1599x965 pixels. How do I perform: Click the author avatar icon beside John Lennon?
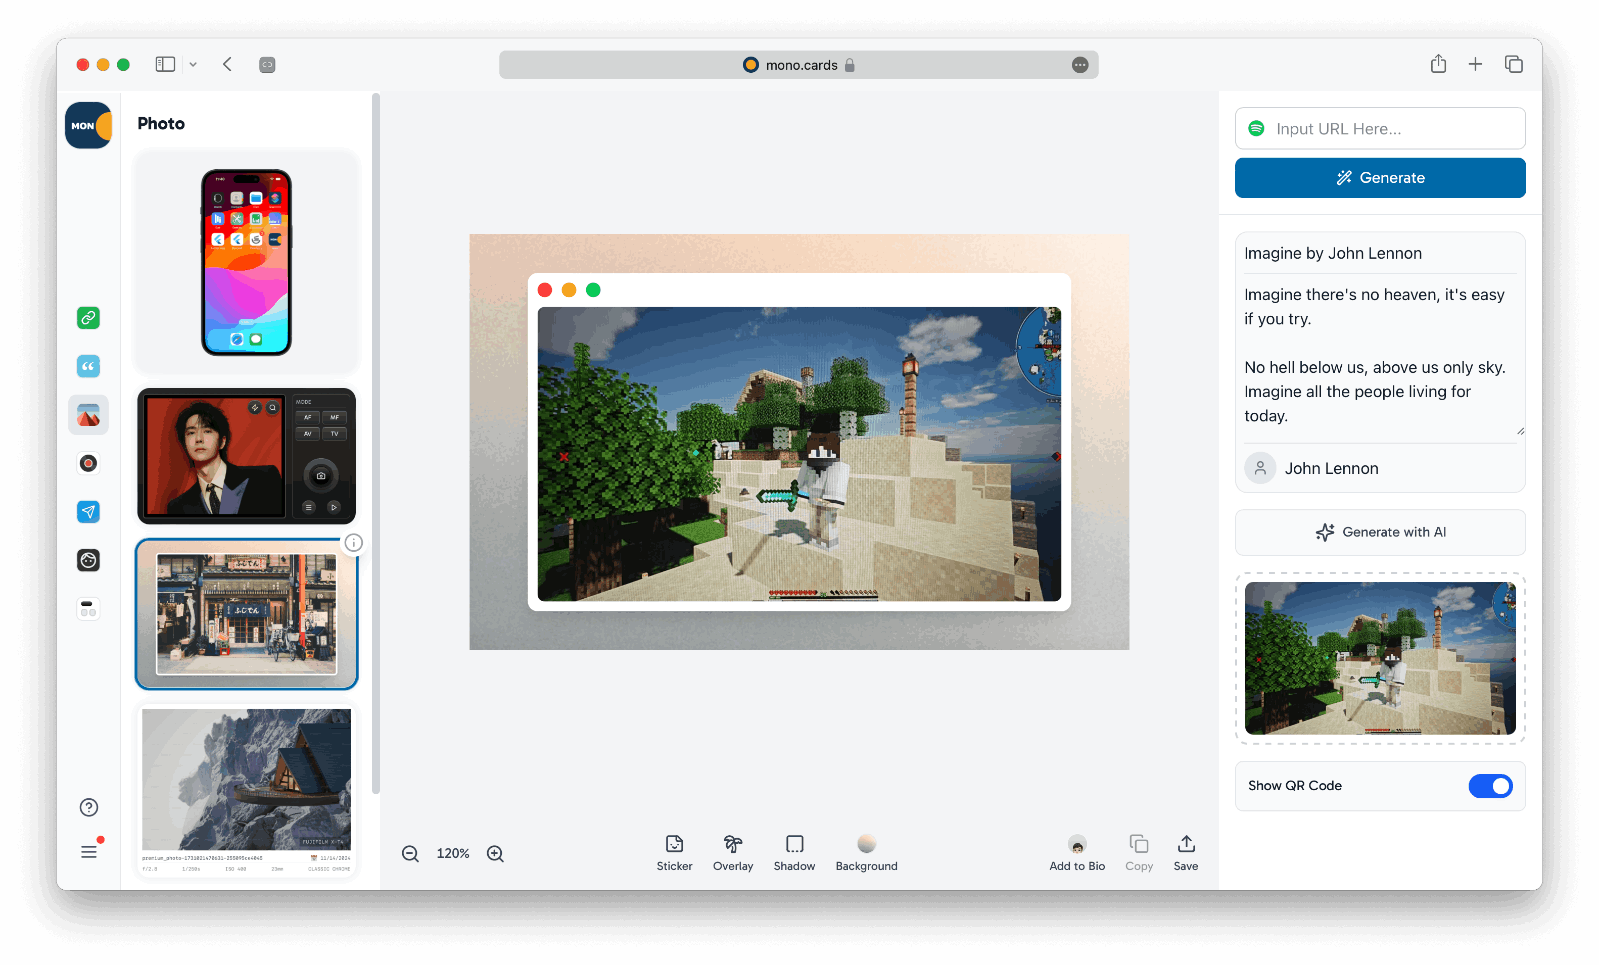click(1260, 468)
